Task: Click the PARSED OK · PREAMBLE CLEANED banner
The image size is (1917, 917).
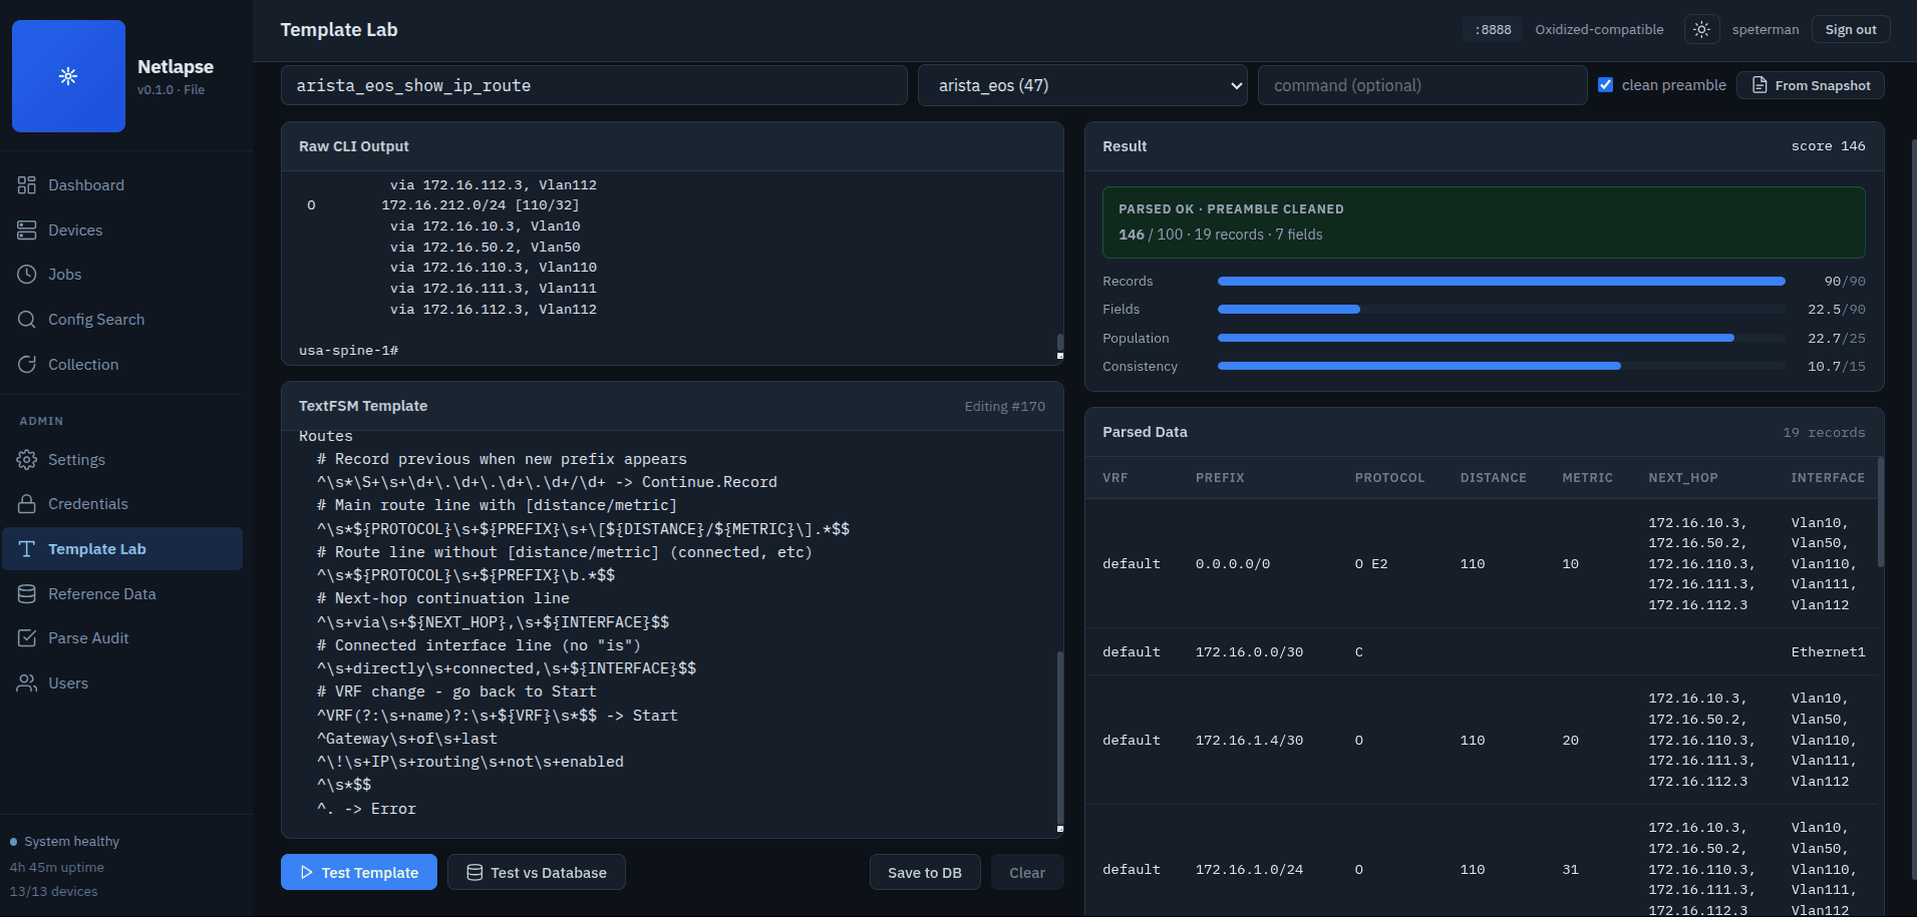Action: tap(1484, 223)
